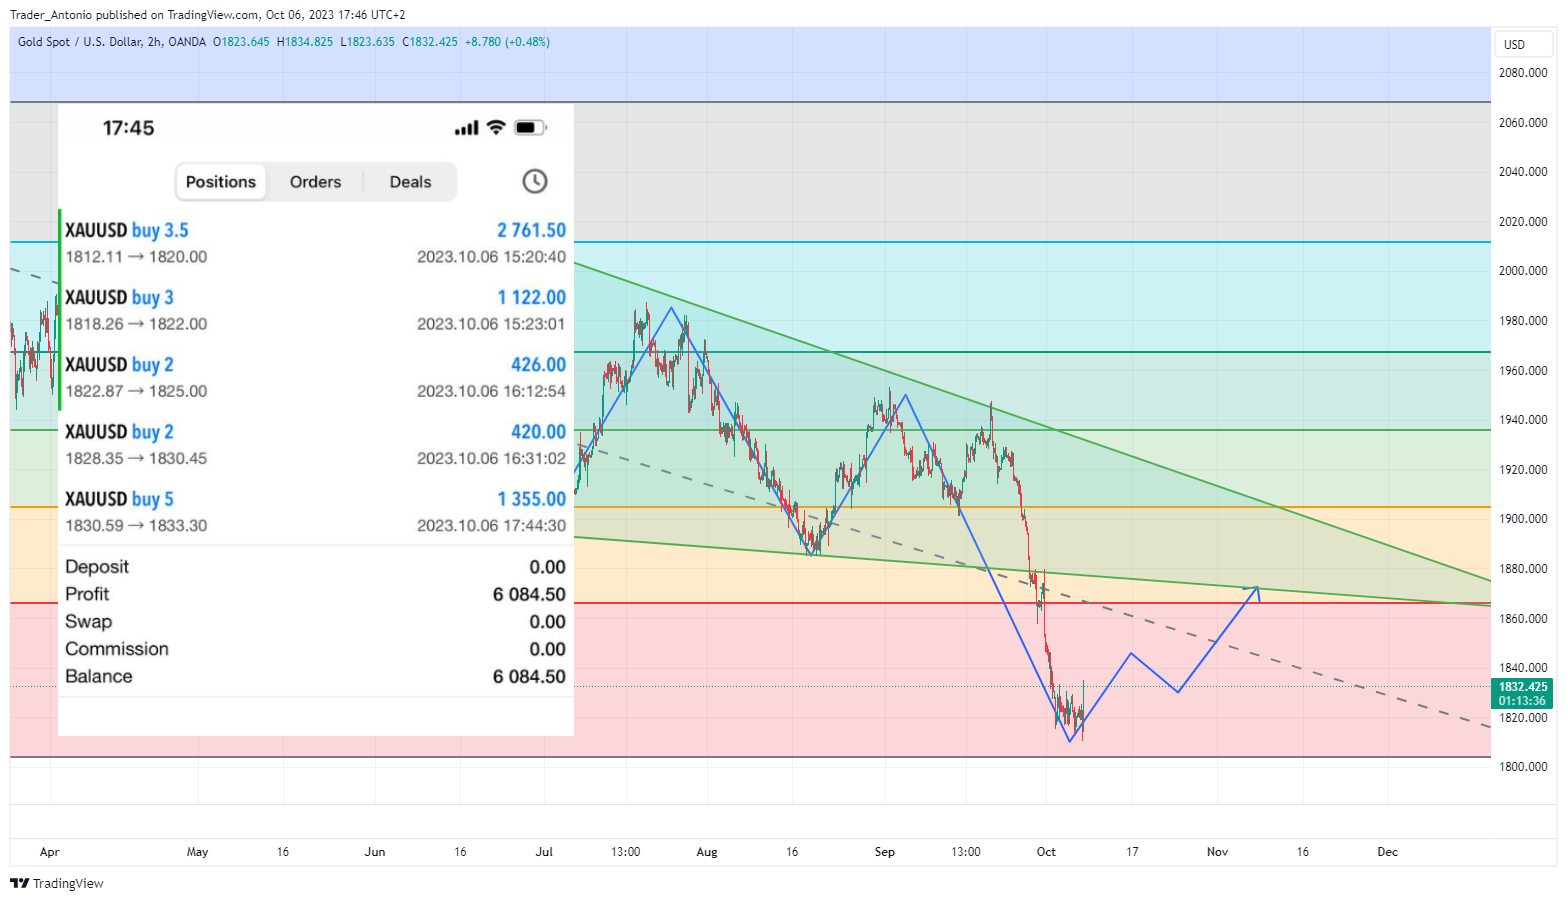Viewport: 1567px width, 901px height.
Task: Click the 17:45 phone clock time
Action: click(x=129, y=128)
